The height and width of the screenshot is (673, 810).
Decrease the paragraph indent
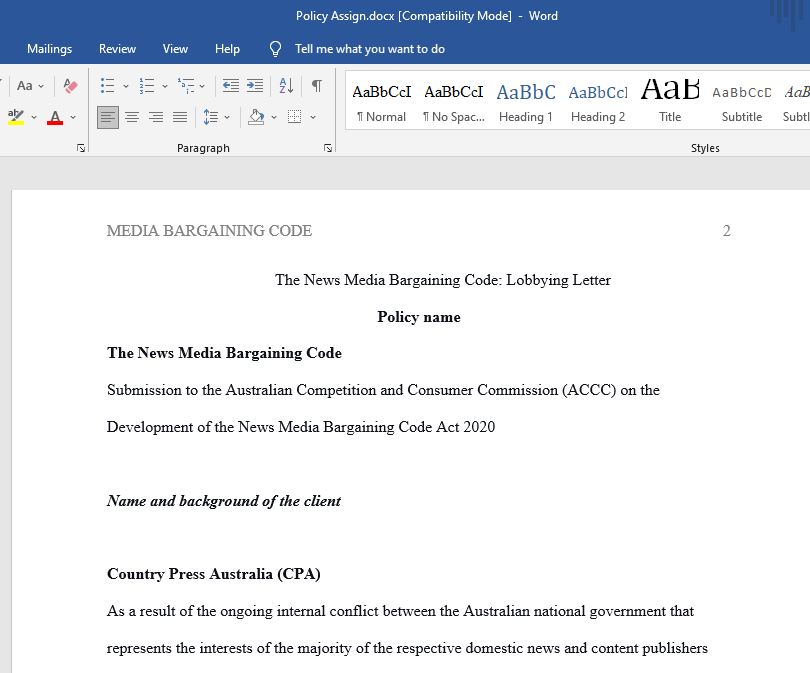230,86
